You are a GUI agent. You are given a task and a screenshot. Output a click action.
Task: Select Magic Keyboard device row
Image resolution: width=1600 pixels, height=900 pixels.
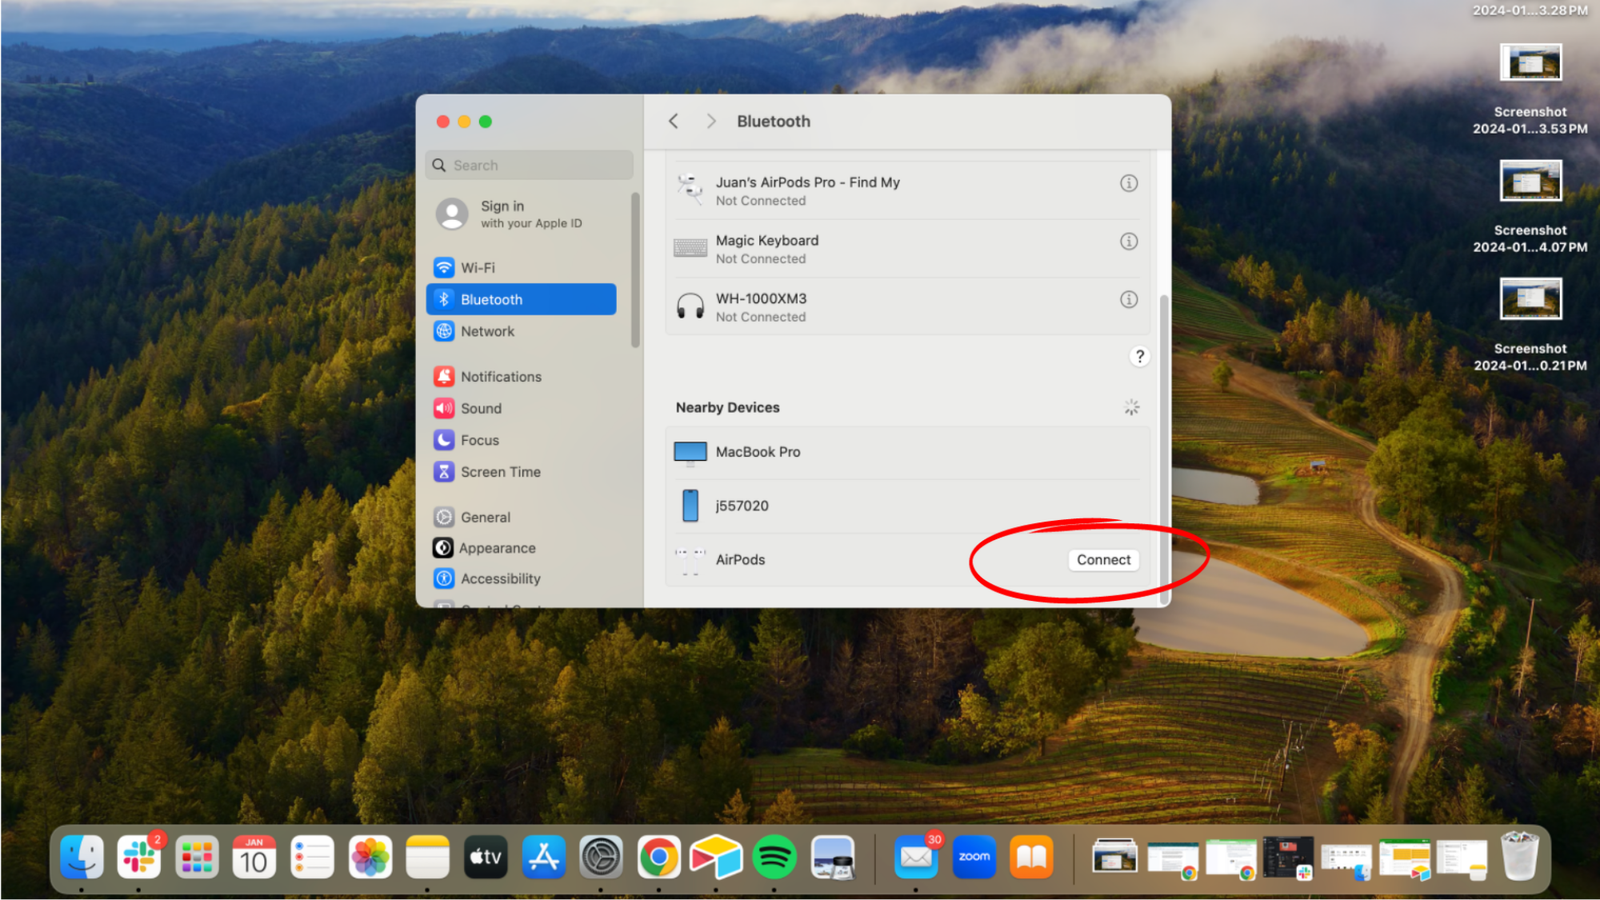click(x=907, y=249)
